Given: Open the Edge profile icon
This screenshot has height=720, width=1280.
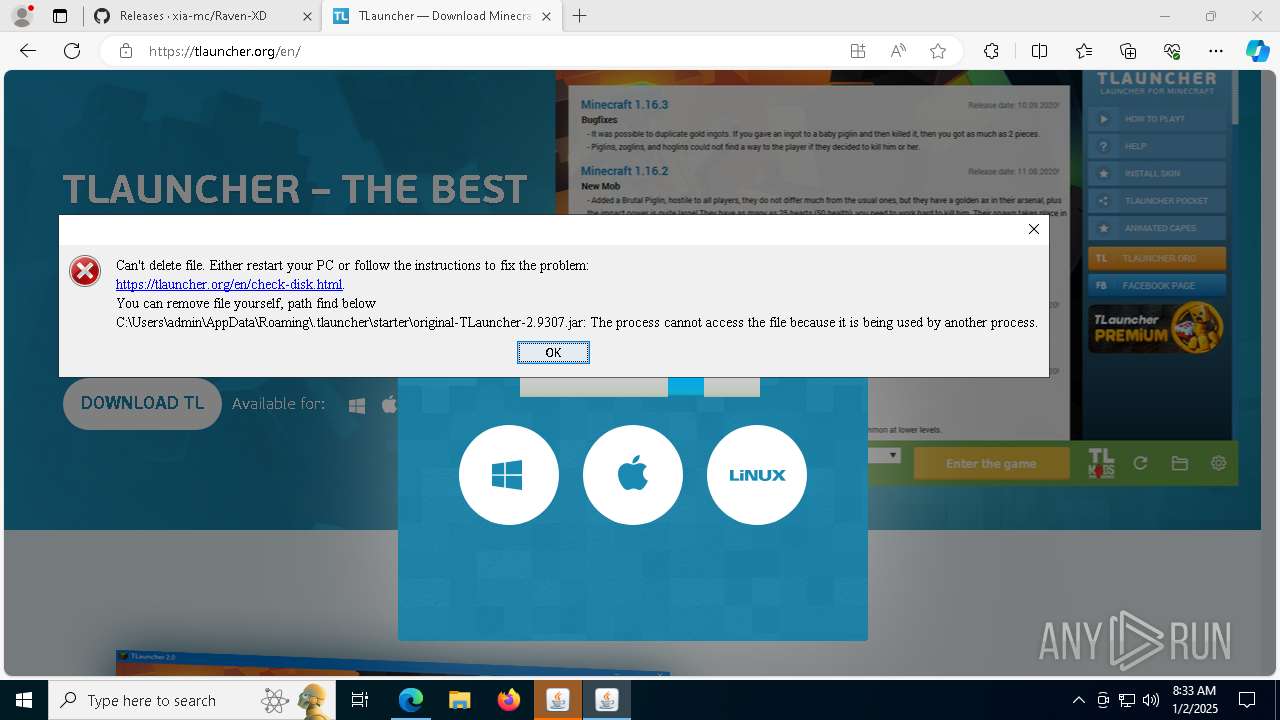Looking at the screenshot, I should tap(21, 16).
